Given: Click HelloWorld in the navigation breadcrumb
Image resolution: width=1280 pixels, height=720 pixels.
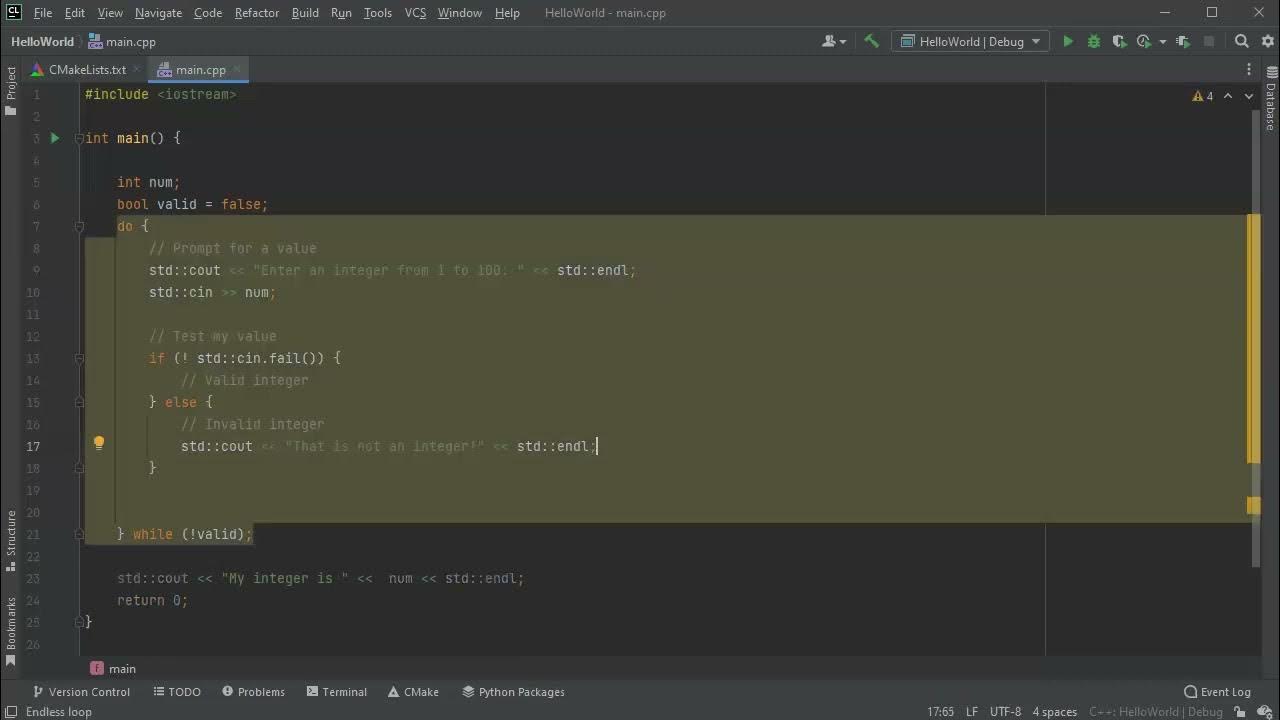Looking at the screenshot, I should [x=42, y=42].
